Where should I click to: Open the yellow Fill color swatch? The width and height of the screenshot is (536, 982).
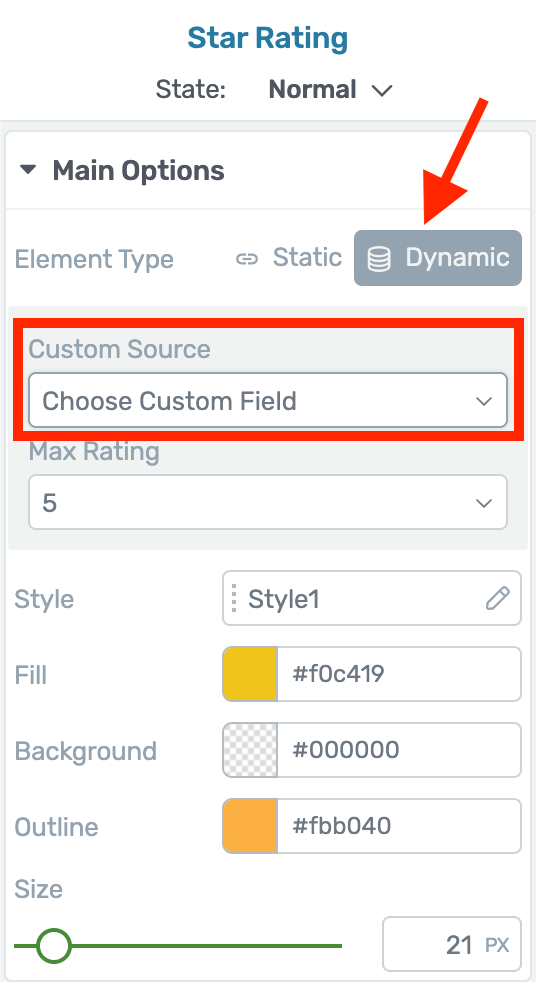(x=250, y=674)
